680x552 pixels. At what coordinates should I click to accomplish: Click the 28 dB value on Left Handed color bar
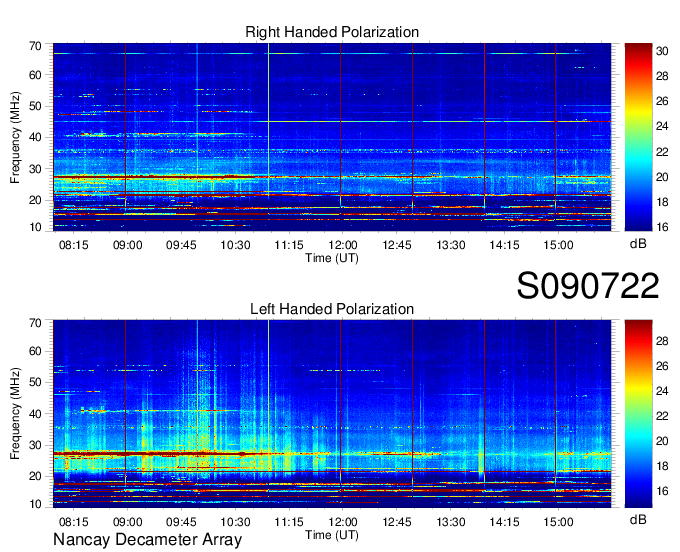pyautogui.click(x=662, y=341)
